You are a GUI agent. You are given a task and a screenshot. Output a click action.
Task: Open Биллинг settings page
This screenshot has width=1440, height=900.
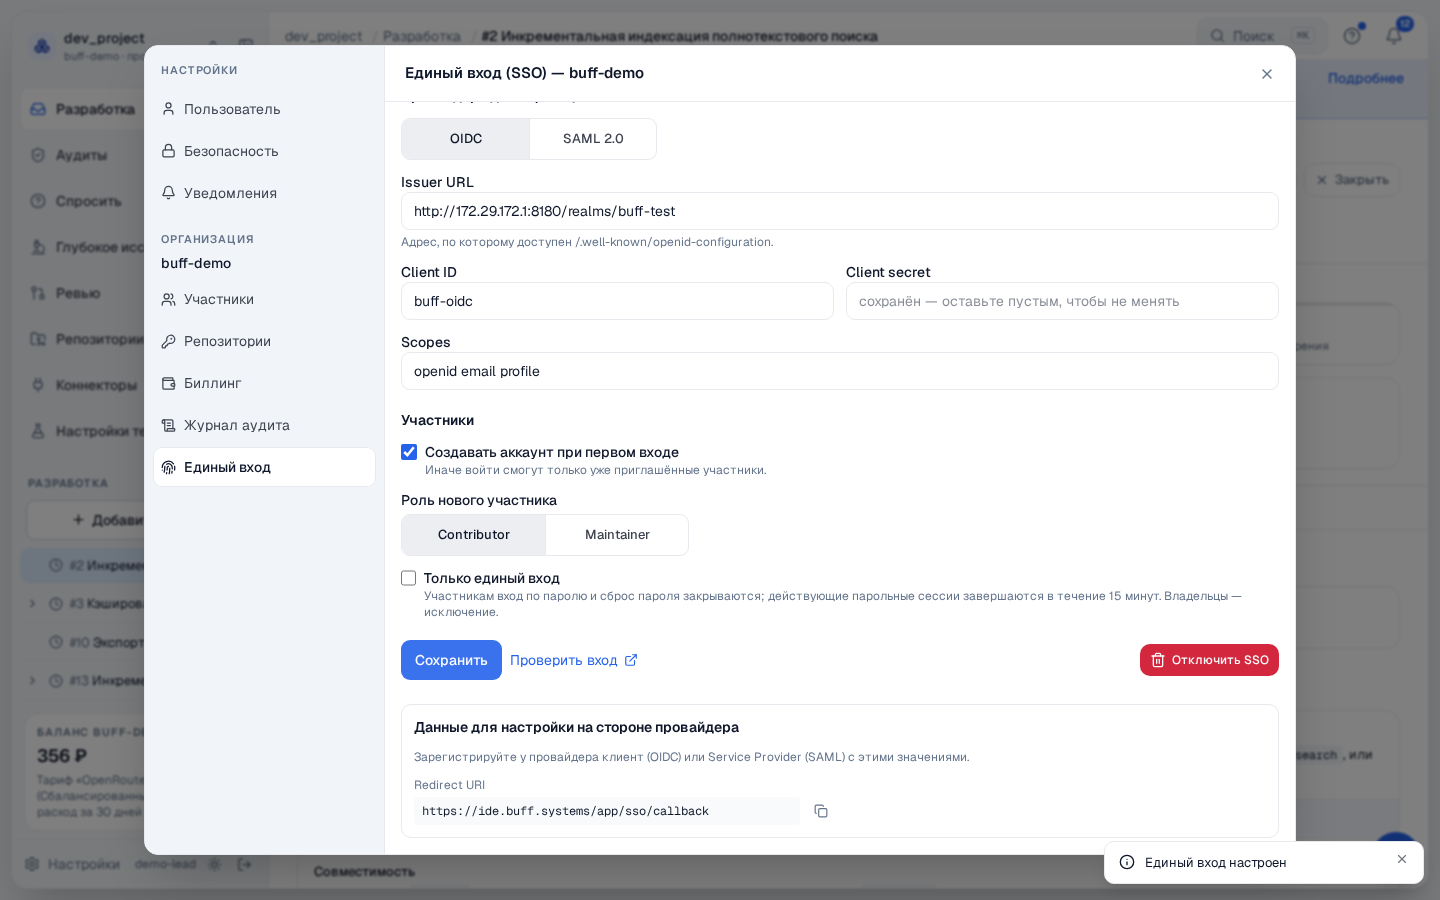264,383
